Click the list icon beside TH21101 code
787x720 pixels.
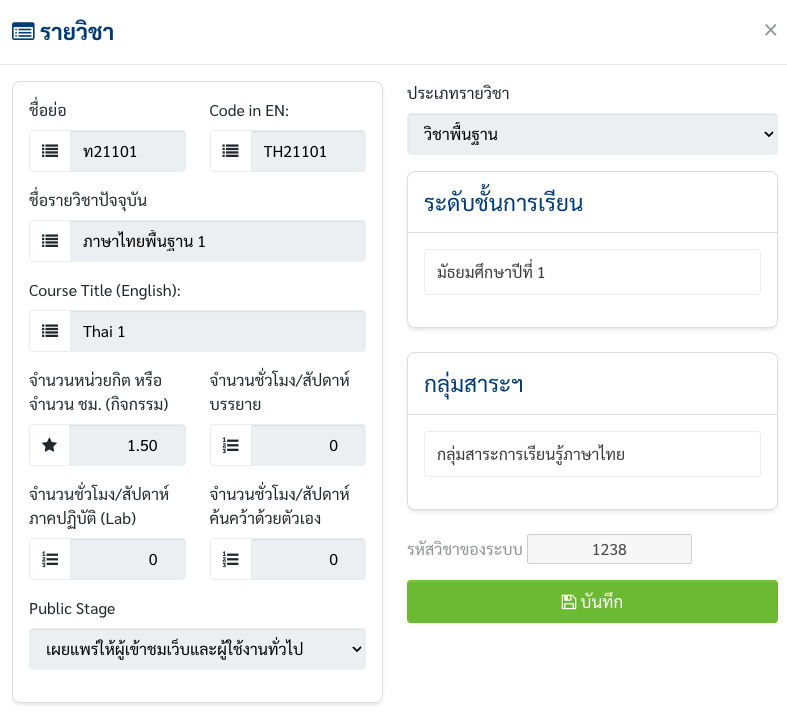pos(230,151)
